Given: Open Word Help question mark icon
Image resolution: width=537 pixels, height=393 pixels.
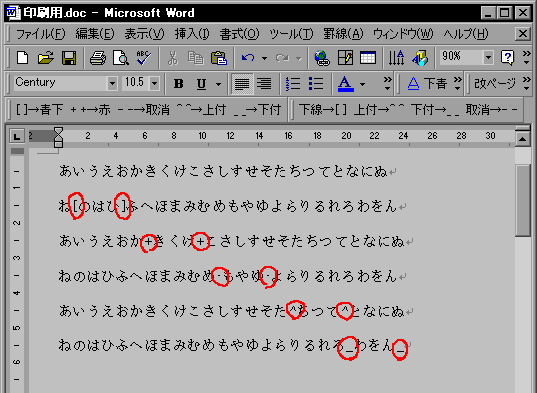Looking at the screenshot, I should 507,58.
